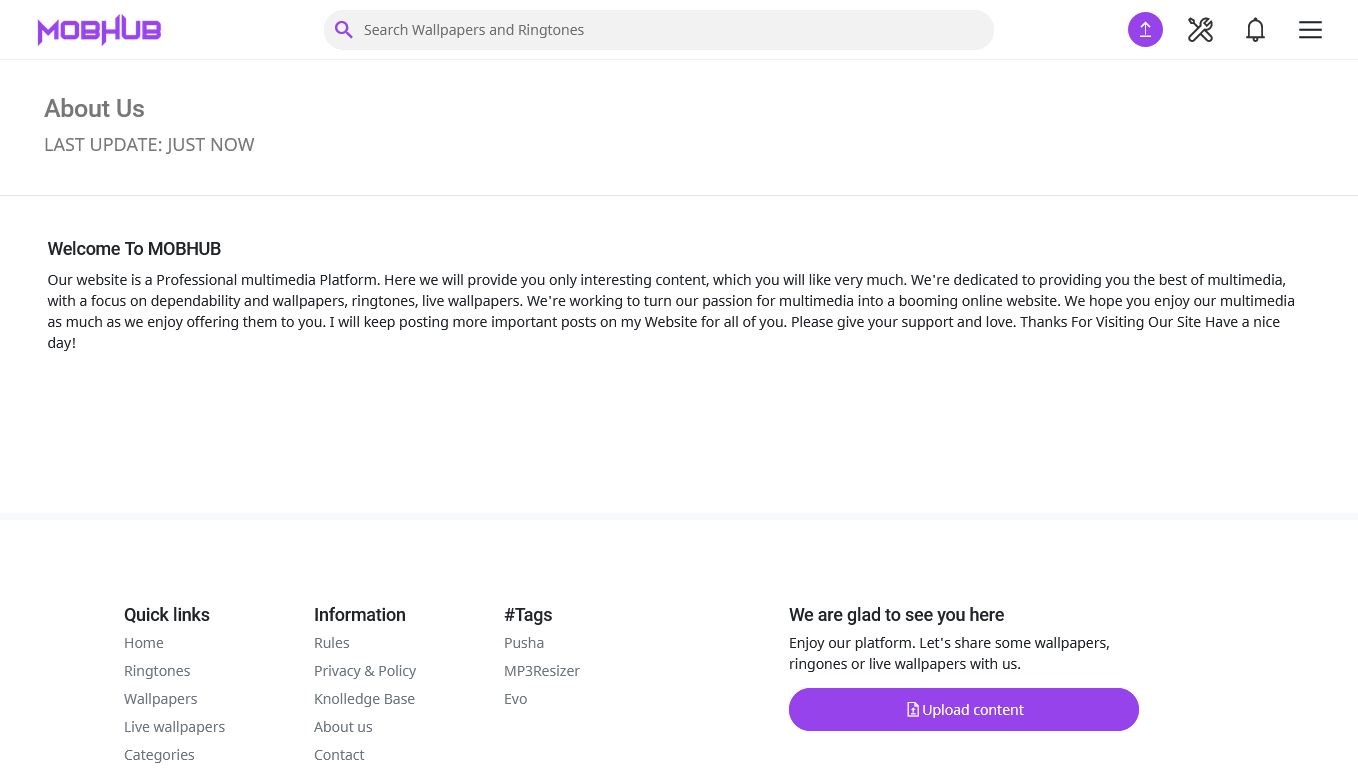Select the Evo tag
Viewport: 1358px width, 768px height.
(516, 699)
